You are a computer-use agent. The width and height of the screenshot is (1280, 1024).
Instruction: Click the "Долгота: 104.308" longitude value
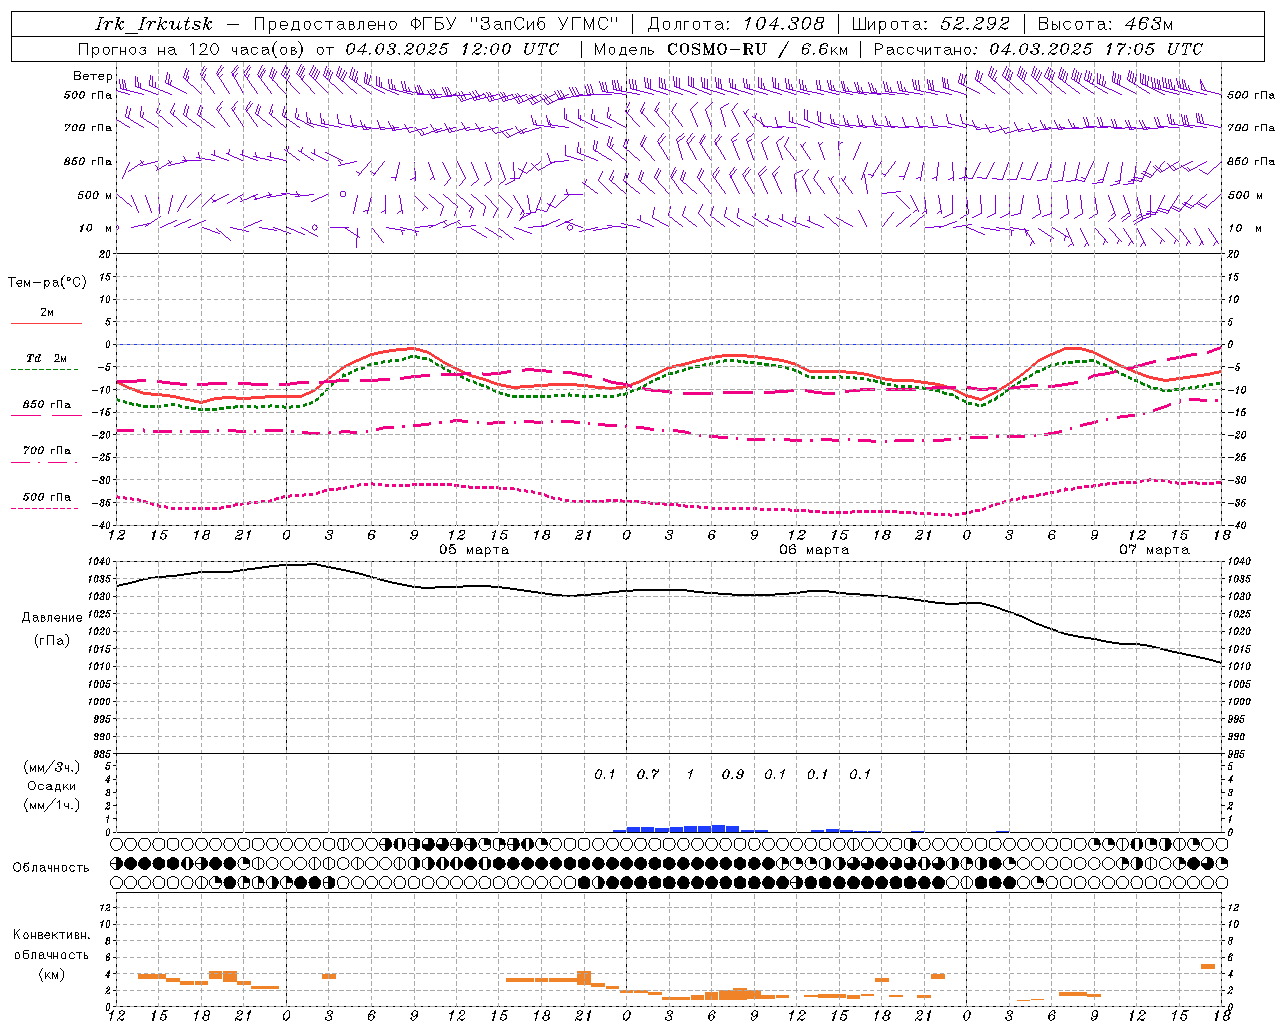(736, 24)
